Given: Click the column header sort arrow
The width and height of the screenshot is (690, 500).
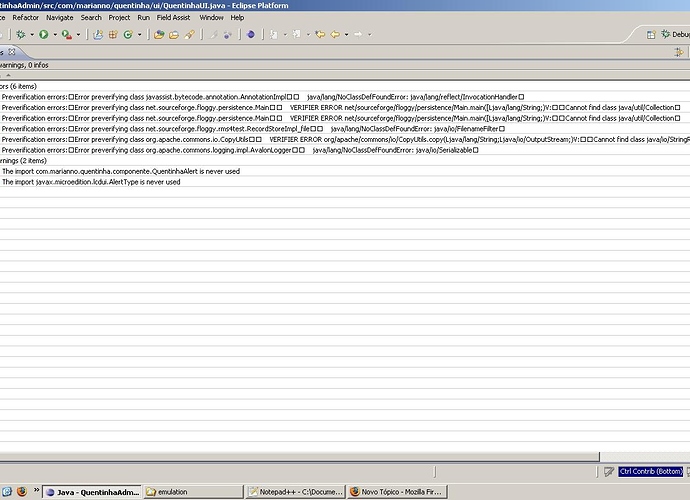Looking at the screenshot, I should point(8,75).
